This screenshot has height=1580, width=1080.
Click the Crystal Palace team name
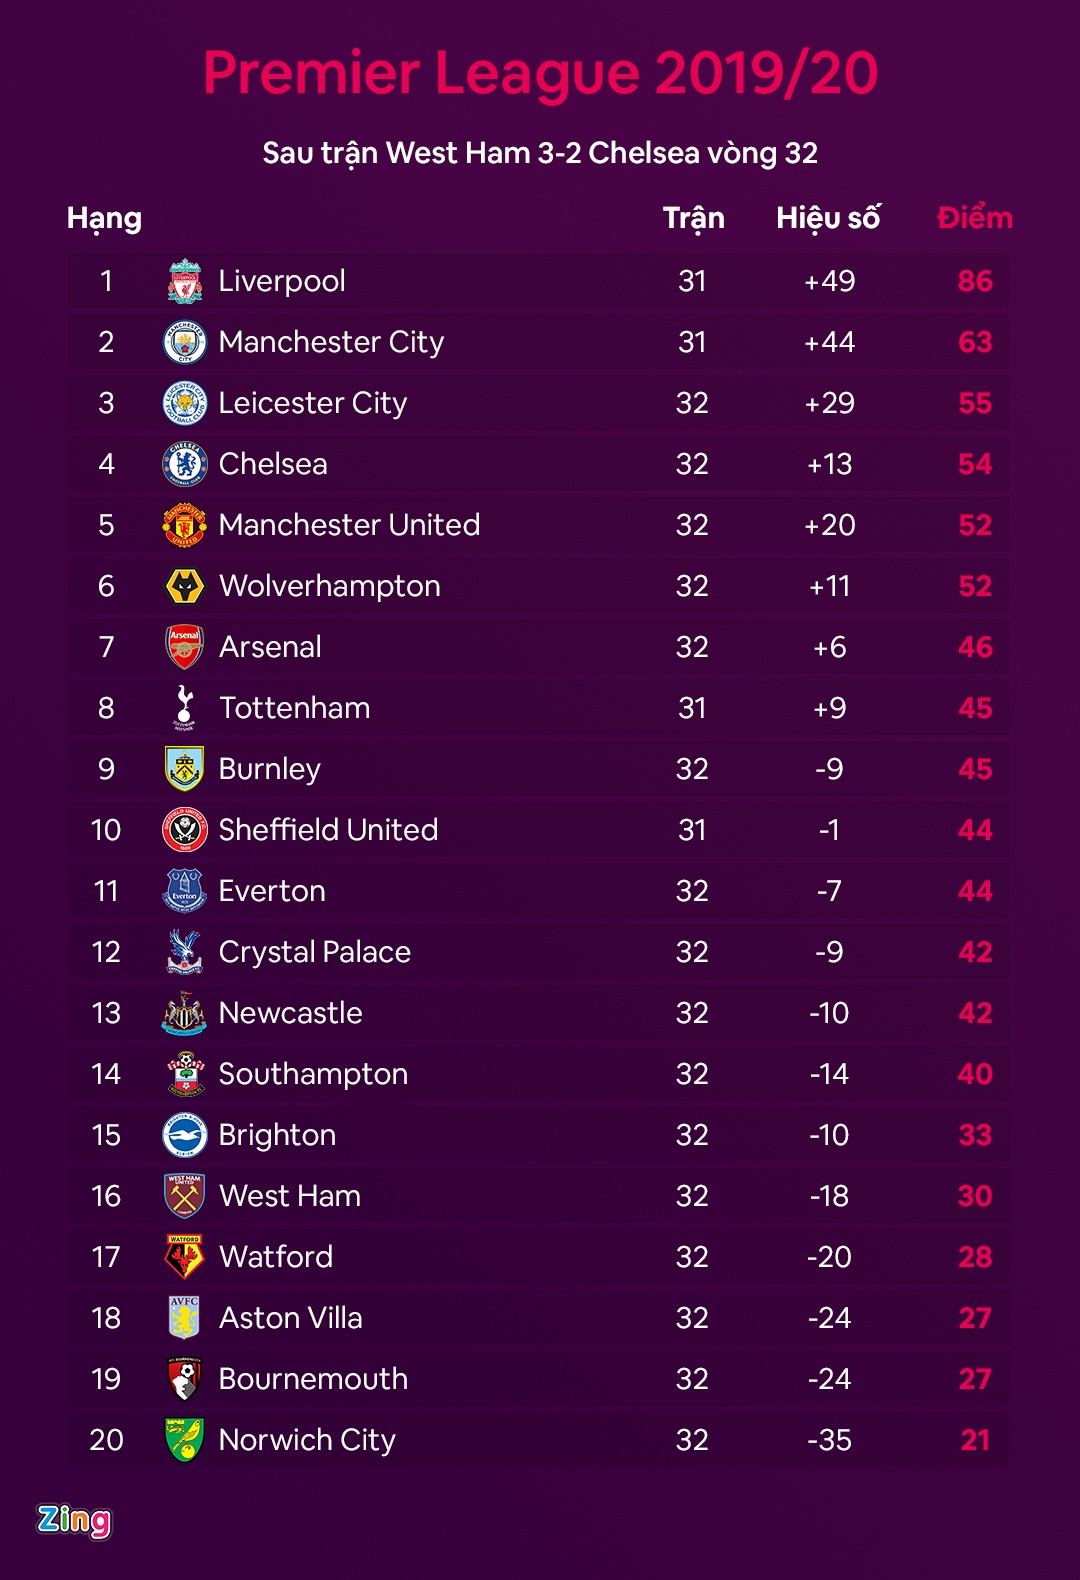tap(315, 952)
